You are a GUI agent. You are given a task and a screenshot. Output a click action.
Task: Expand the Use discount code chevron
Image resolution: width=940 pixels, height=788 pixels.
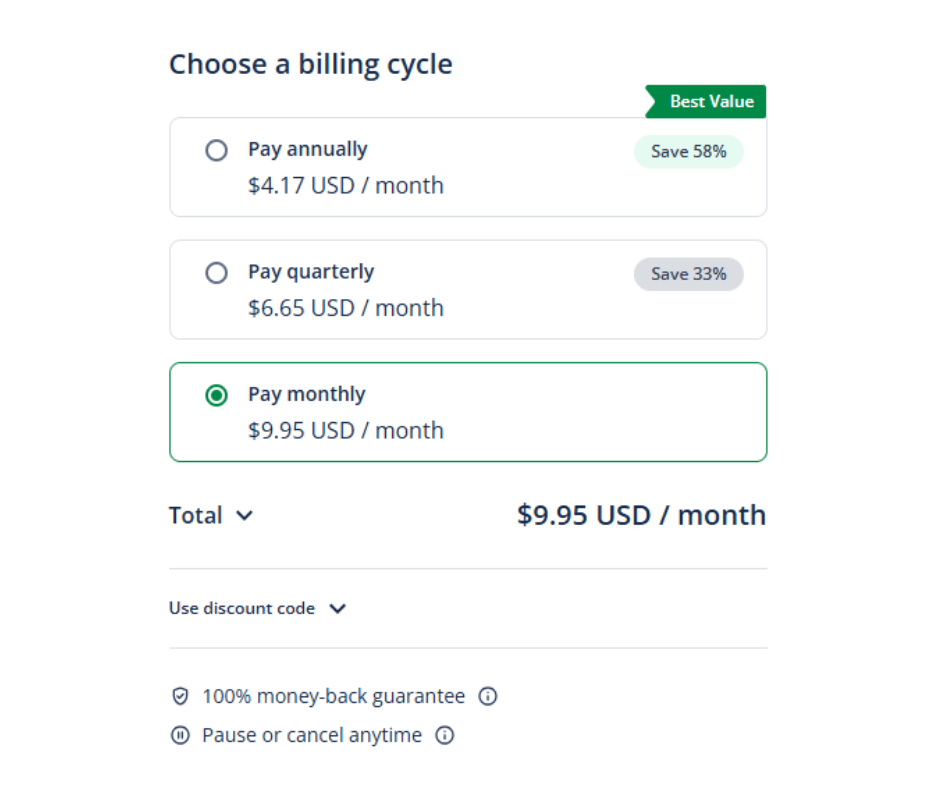[338, 608]
